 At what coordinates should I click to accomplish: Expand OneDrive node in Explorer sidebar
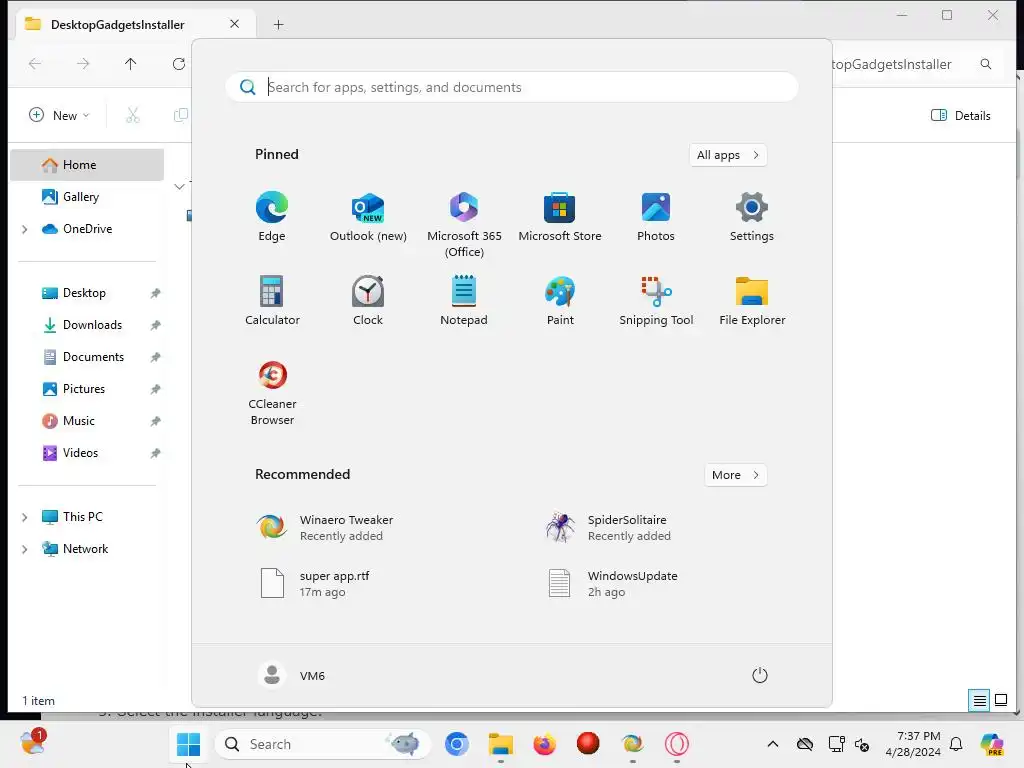pyautogui.click(x=25, y=229)
